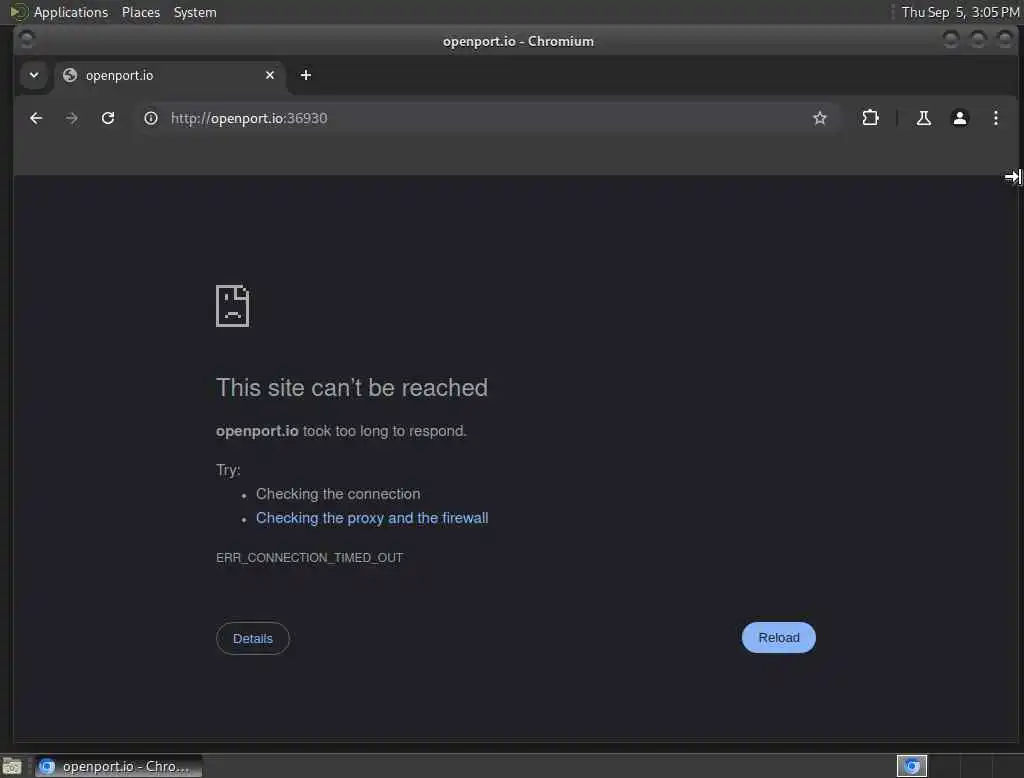The height and width of the screenshot is (778, 1024).
Task: Click the Details button
Action: coord(253,638)
